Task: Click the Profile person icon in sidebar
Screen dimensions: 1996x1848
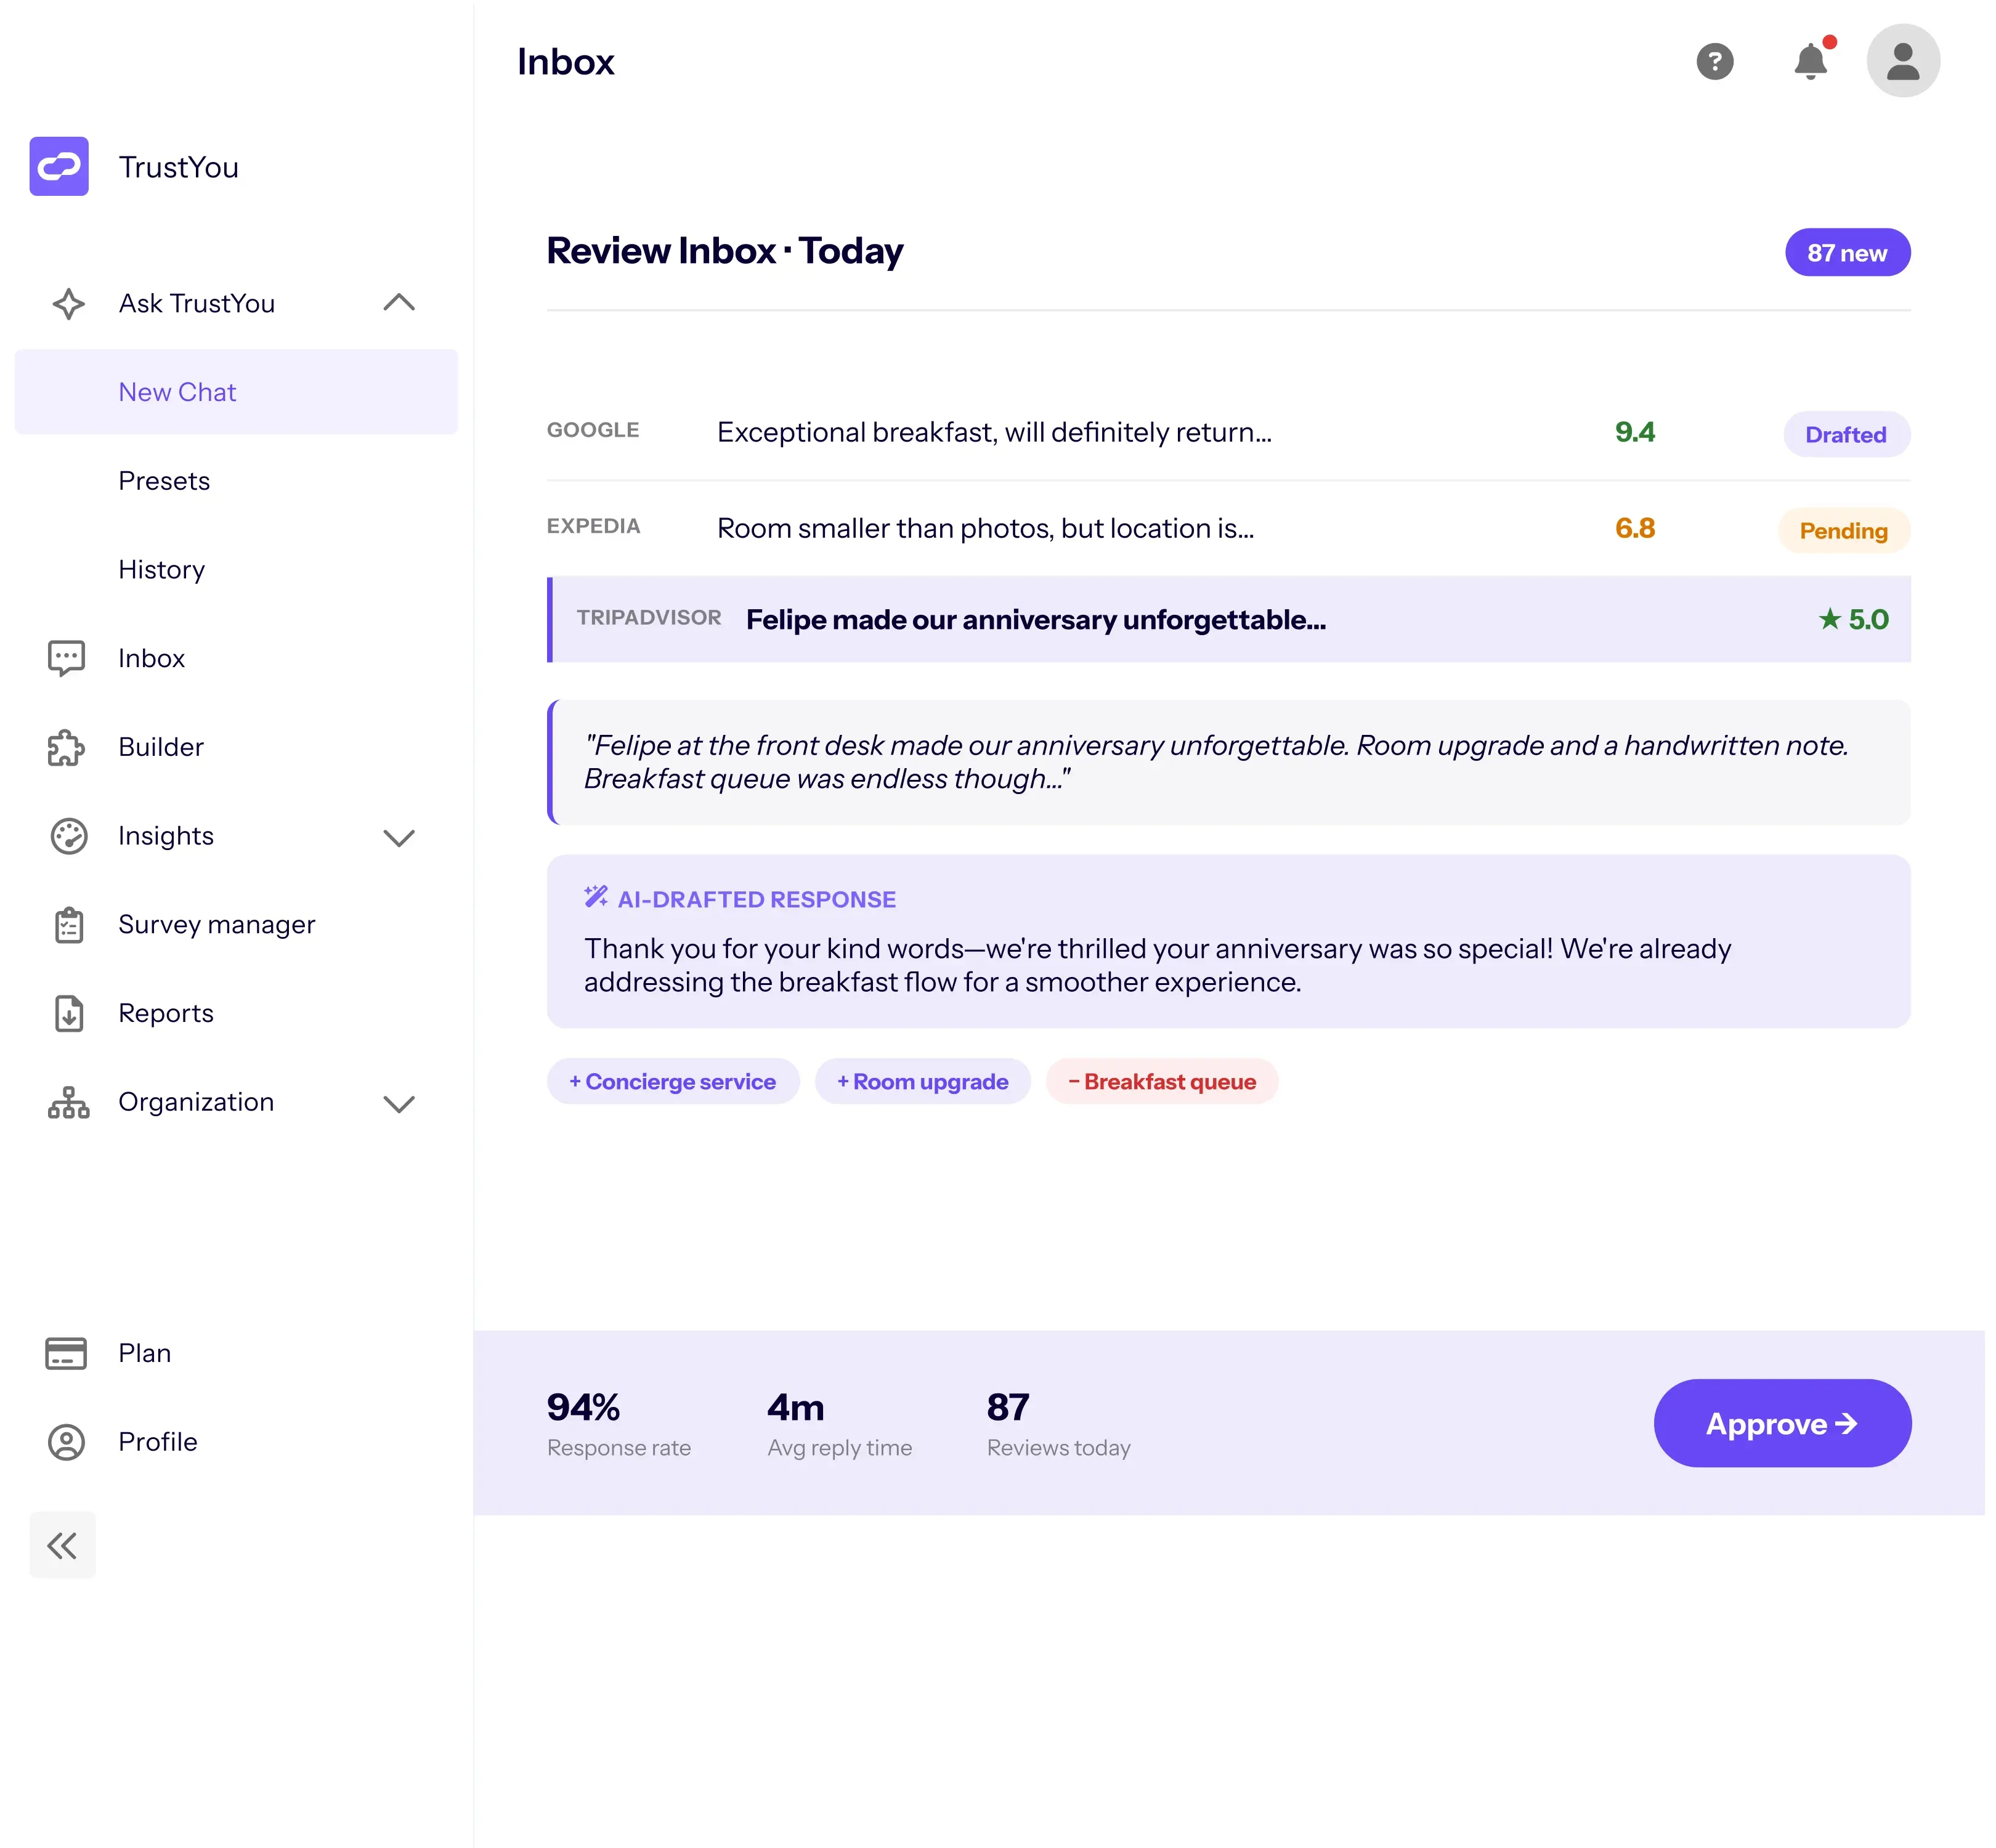Action: coord(67,1442)
